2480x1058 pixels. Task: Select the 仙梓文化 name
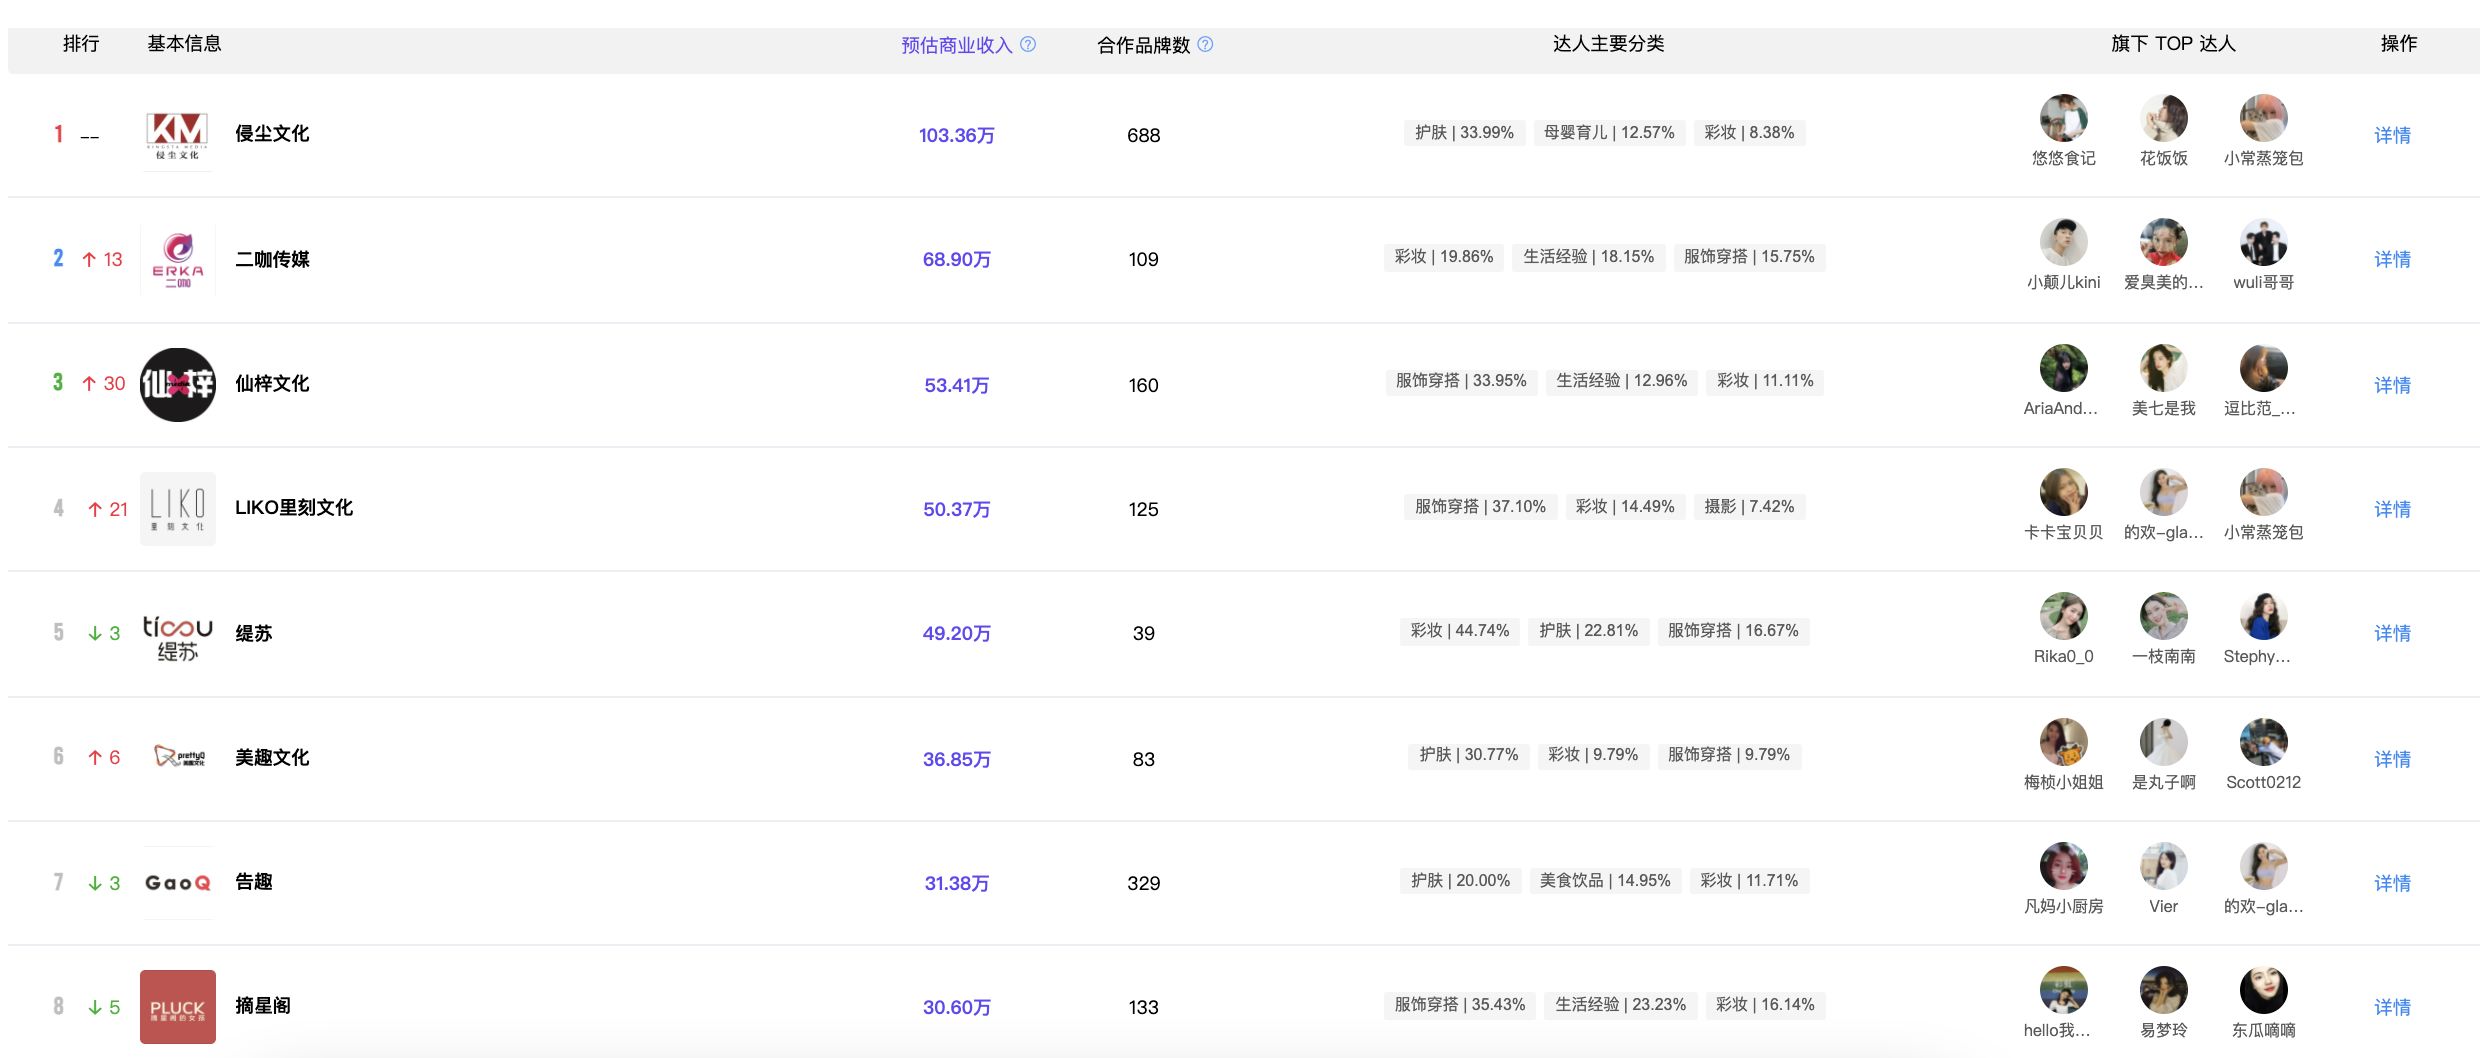pyautogui.click(x=272, y=383)
